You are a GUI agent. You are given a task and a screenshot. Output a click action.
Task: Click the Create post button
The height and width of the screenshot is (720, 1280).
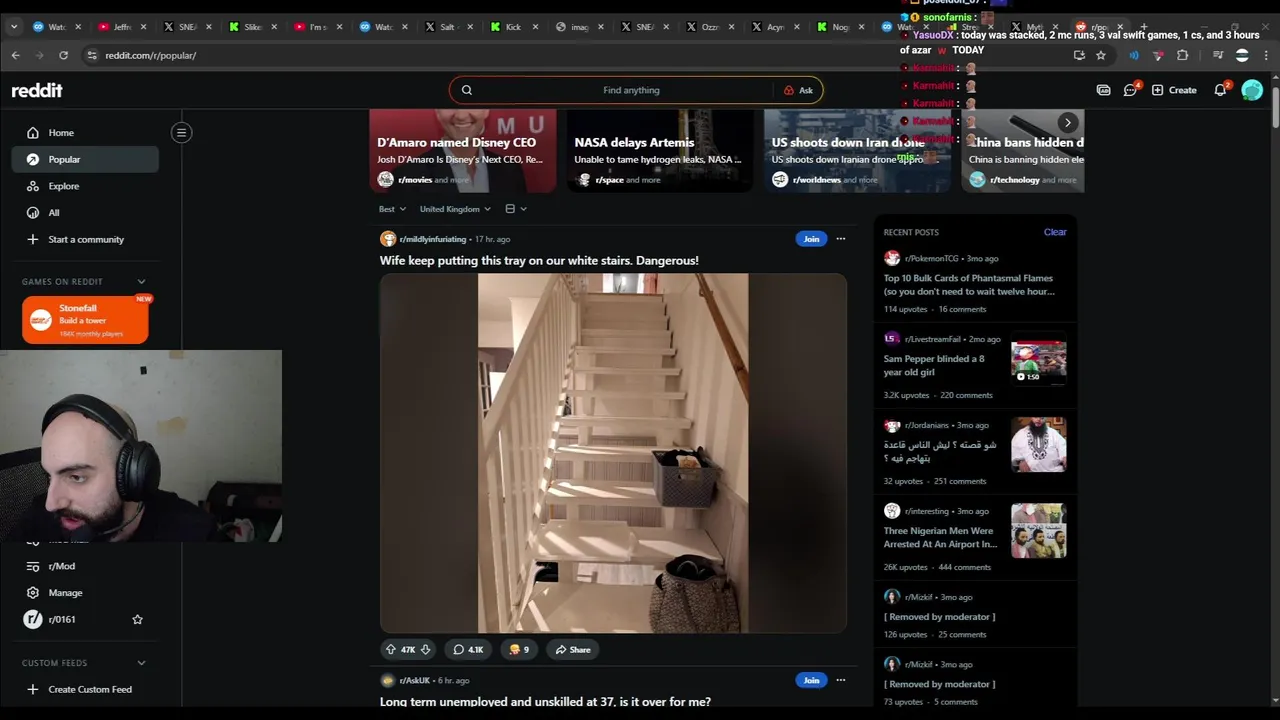pyautogui.click(x=1174, y=90)
